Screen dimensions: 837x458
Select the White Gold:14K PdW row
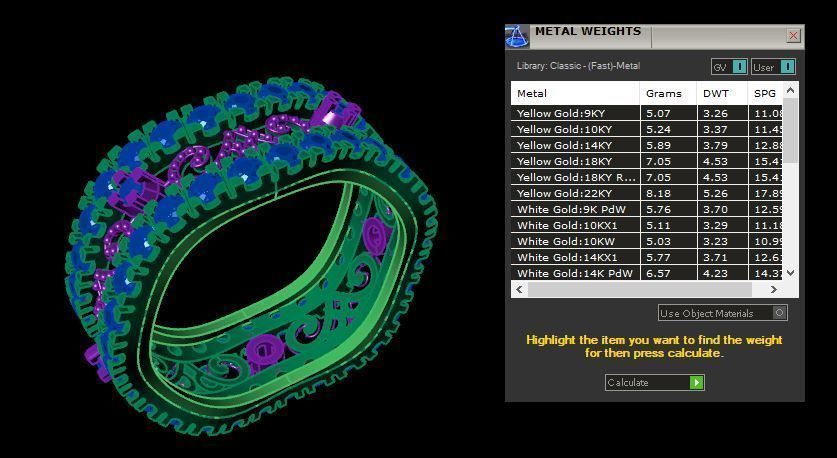(x=647, y=273)
